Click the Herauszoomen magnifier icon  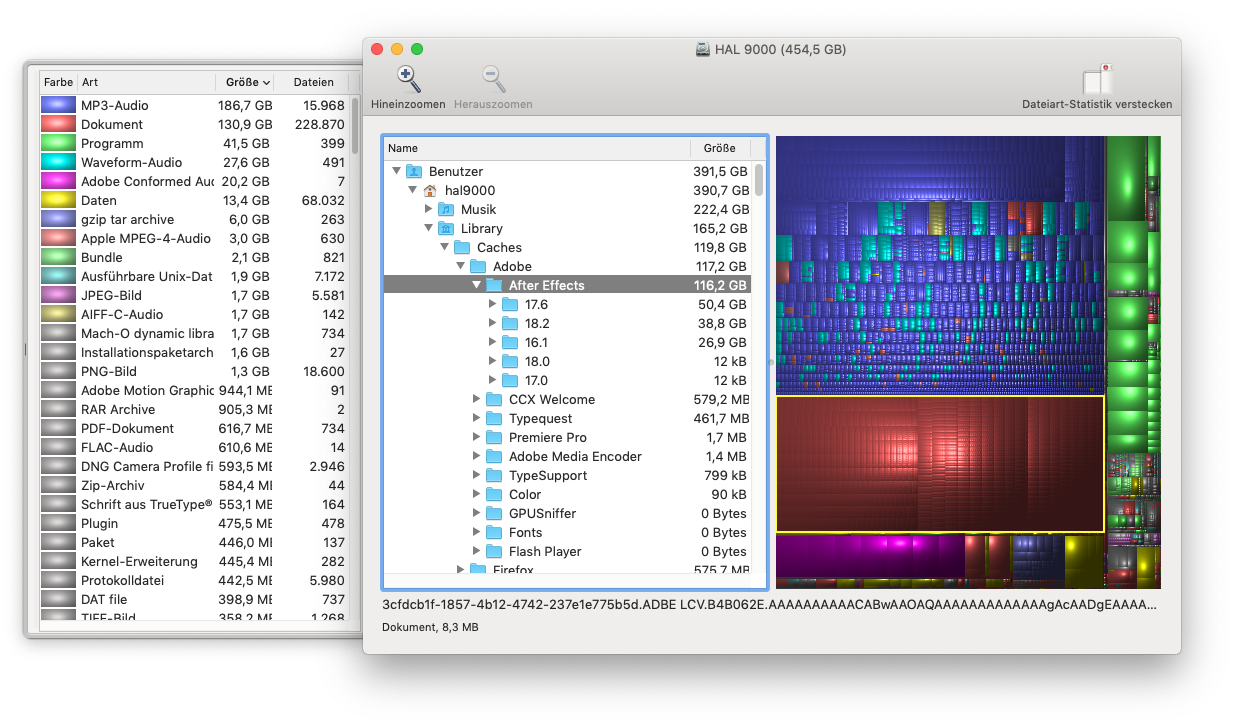(x=493, y=79)
